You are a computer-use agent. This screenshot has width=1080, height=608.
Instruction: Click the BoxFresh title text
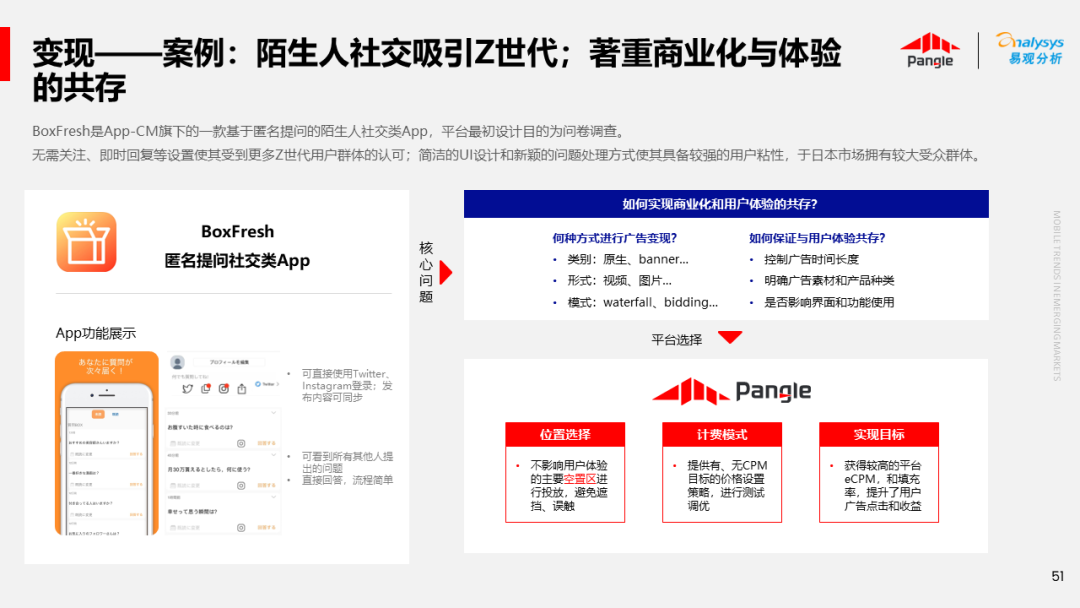pos(238,231)
